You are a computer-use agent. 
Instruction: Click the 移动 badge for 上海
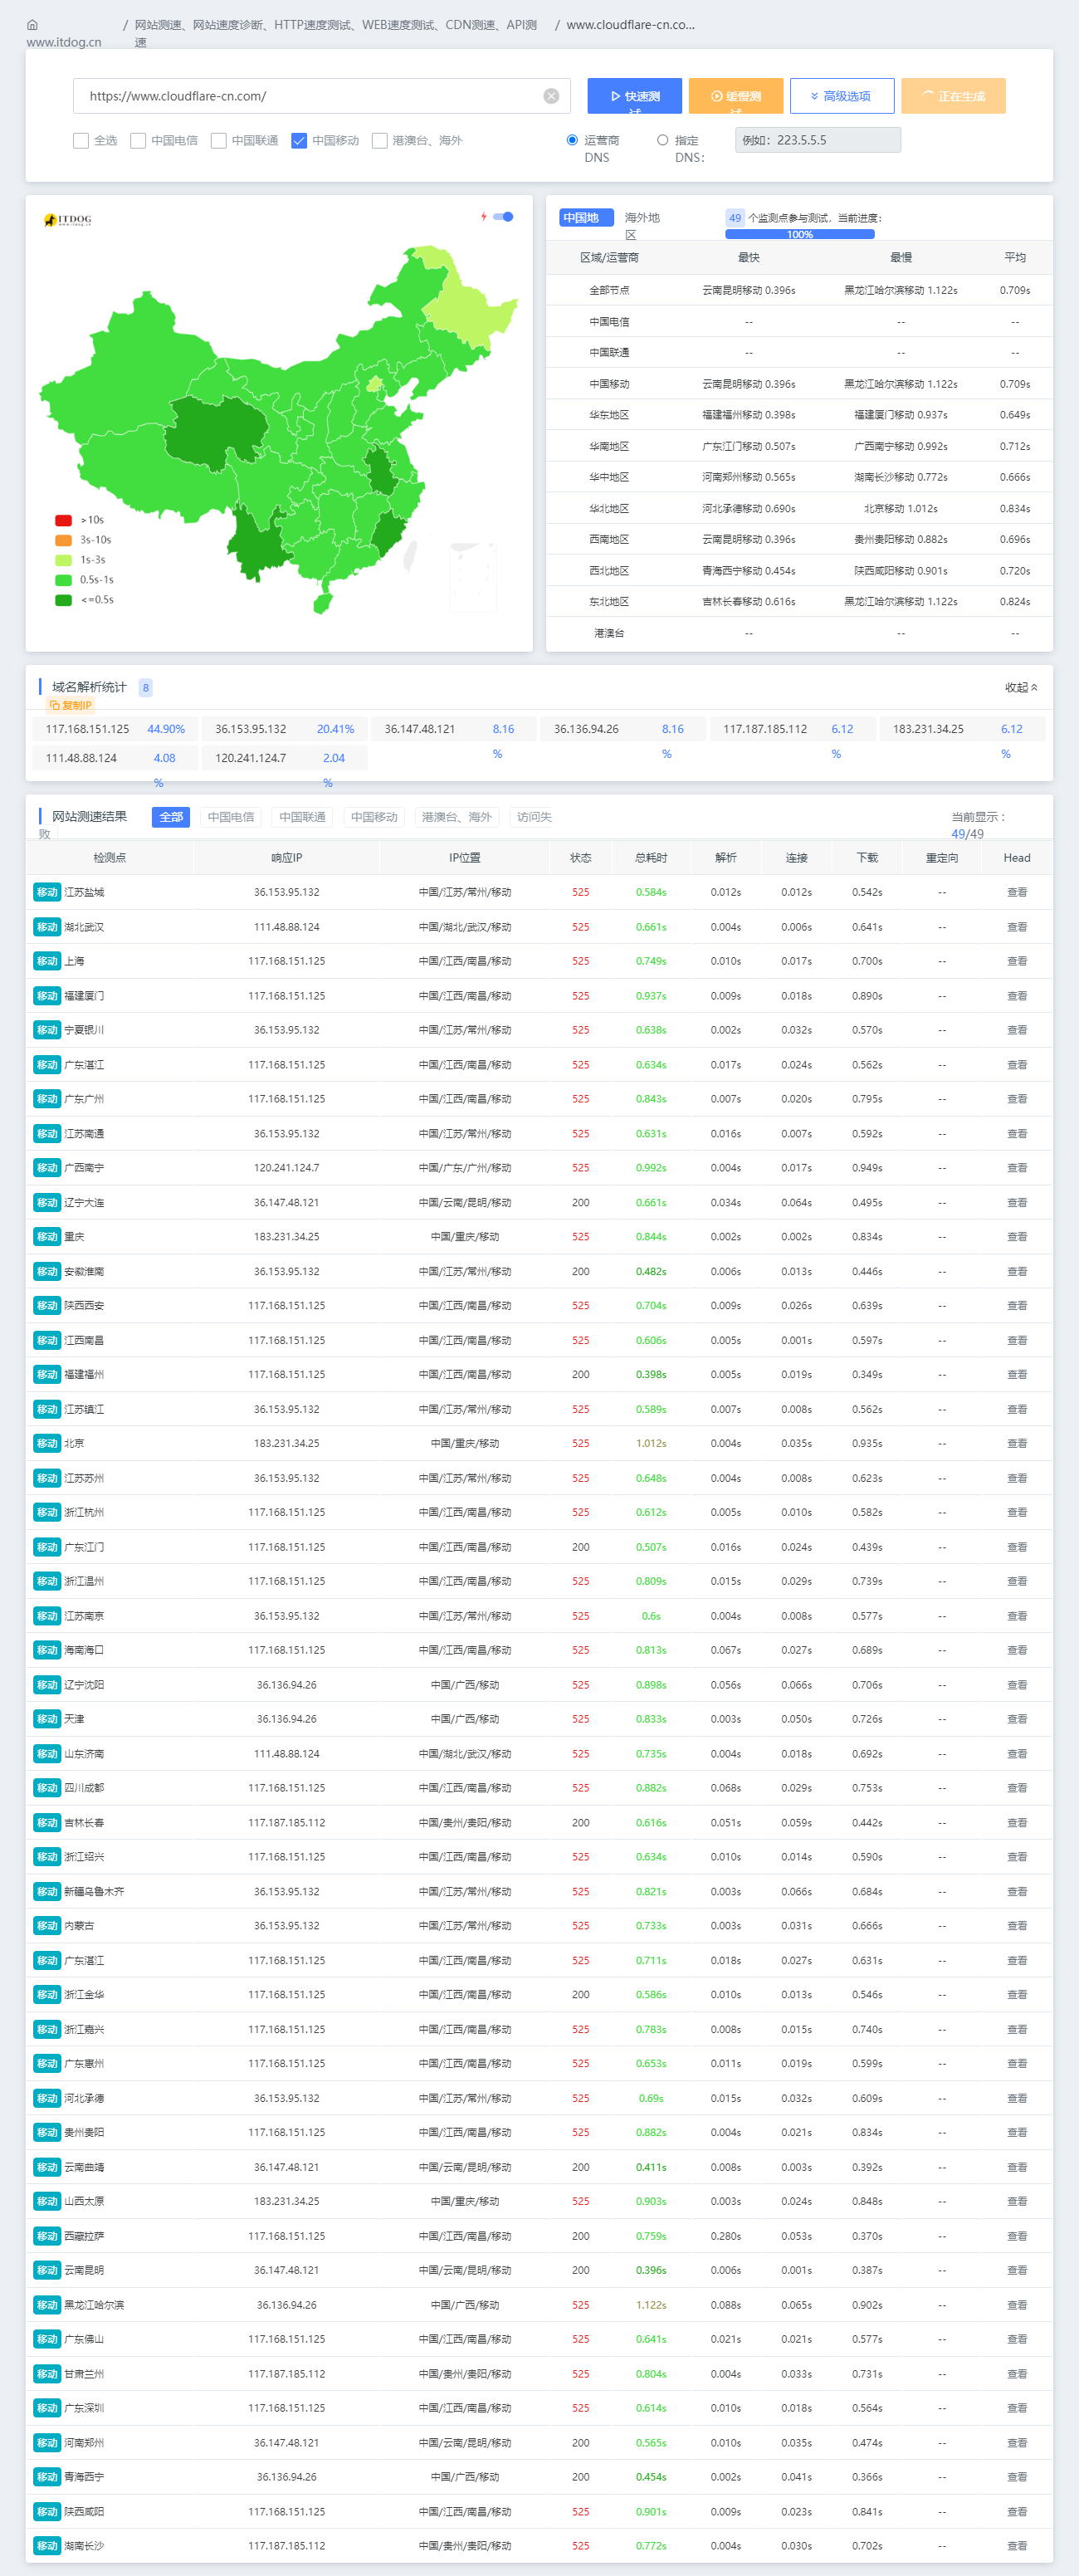pos(47,961)
